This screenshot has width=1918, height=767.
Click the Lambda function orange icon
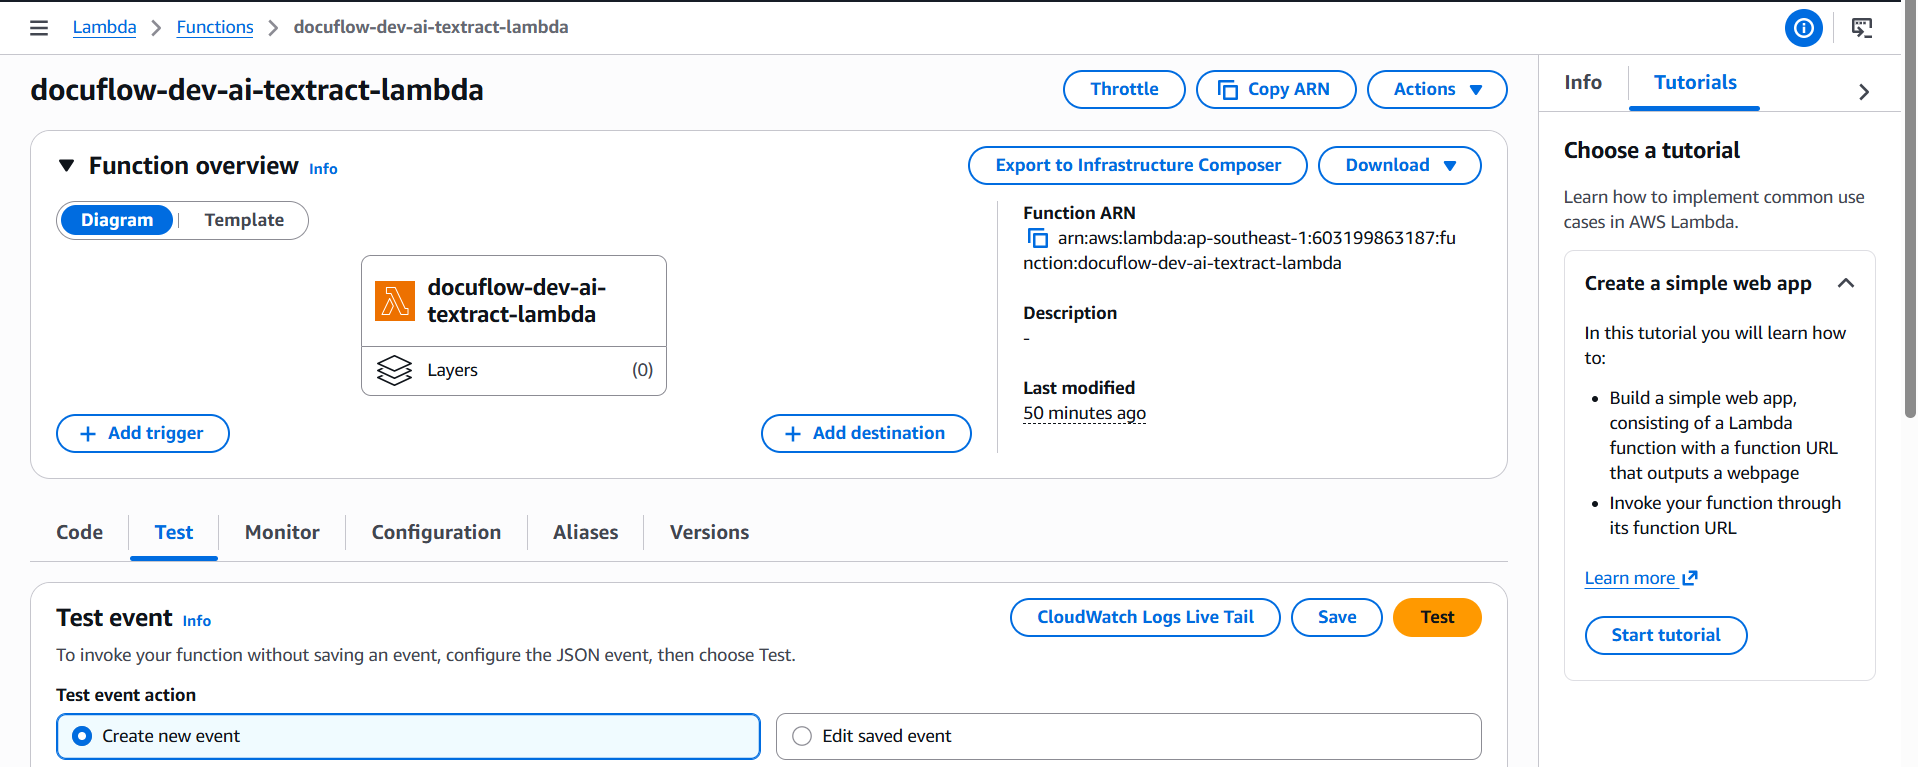tap(395, 301)
